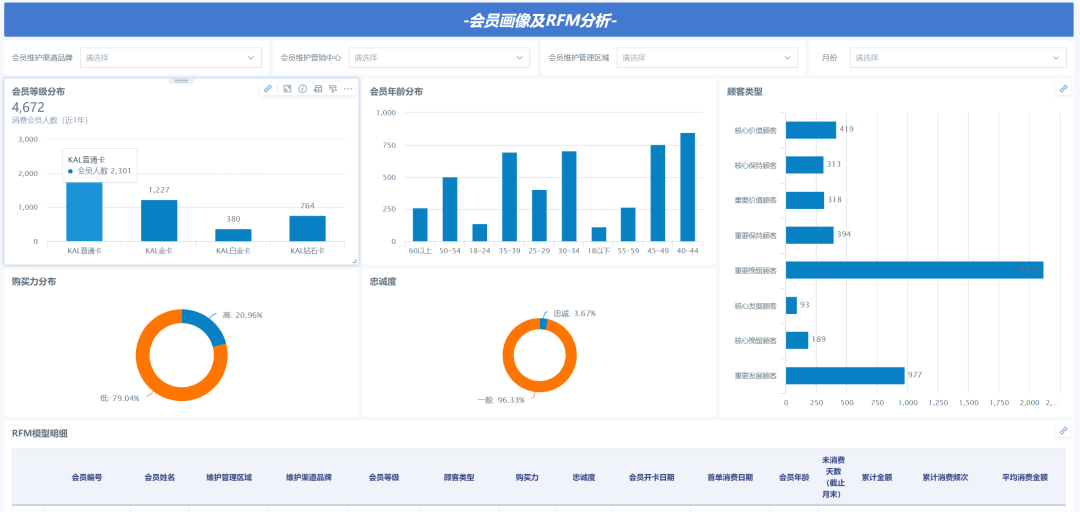The image size is (1080, 512).
Task: Click the 购买力 column header
Action: tap(527, 477)
